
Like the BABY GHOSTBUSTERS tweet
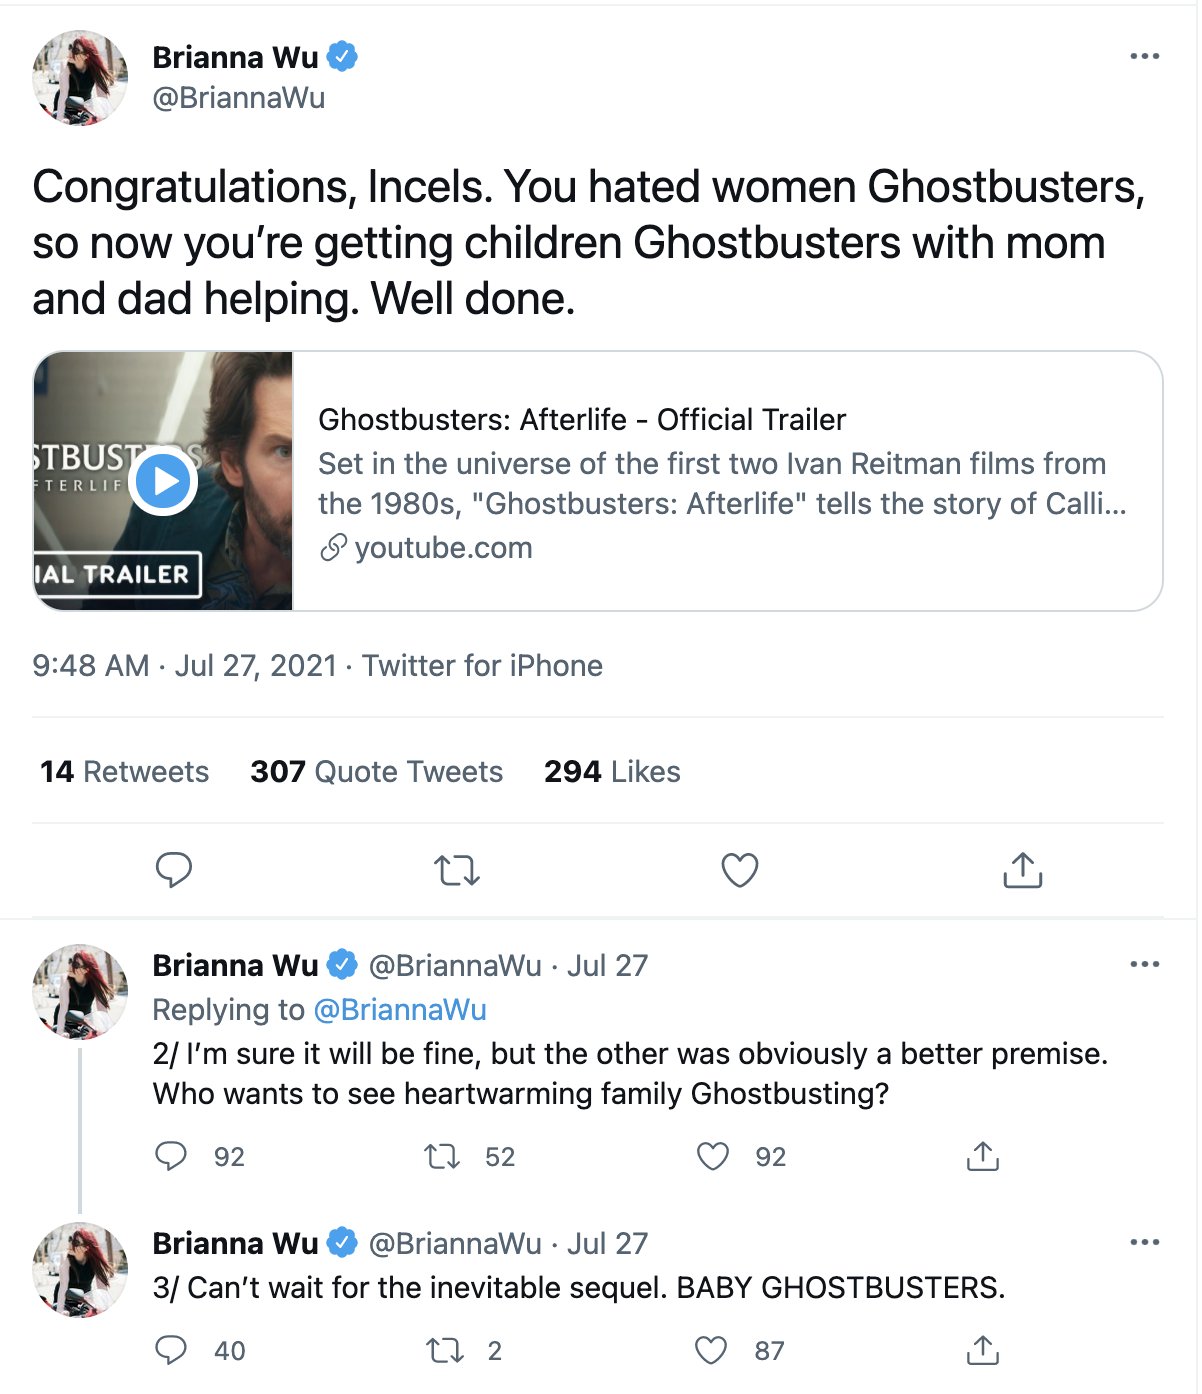[x=711, y=1350]
